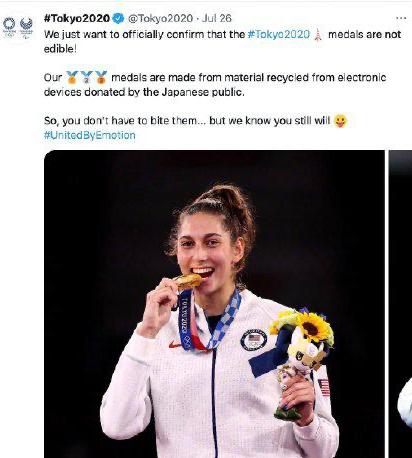Follow the #Tokyo2020 hashtag in the tweet text
The image size is (412, 458).
pyautogui.click(x=279, y=34)
